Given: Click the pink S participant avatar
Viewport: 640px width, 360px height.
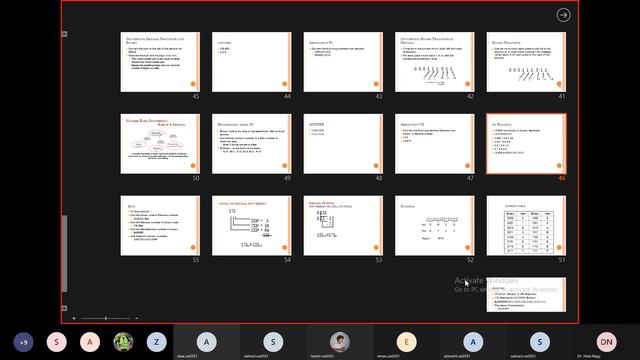Looking at the screenshot, I should pos(56,342).
